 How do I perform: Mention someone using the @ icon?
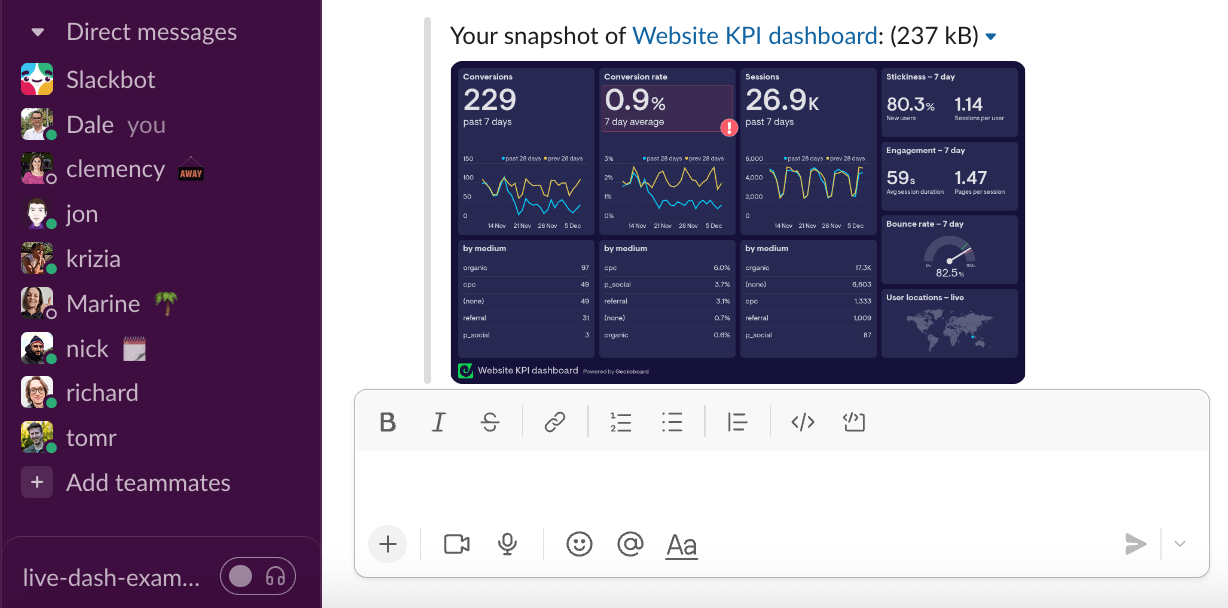coord(630,544)
